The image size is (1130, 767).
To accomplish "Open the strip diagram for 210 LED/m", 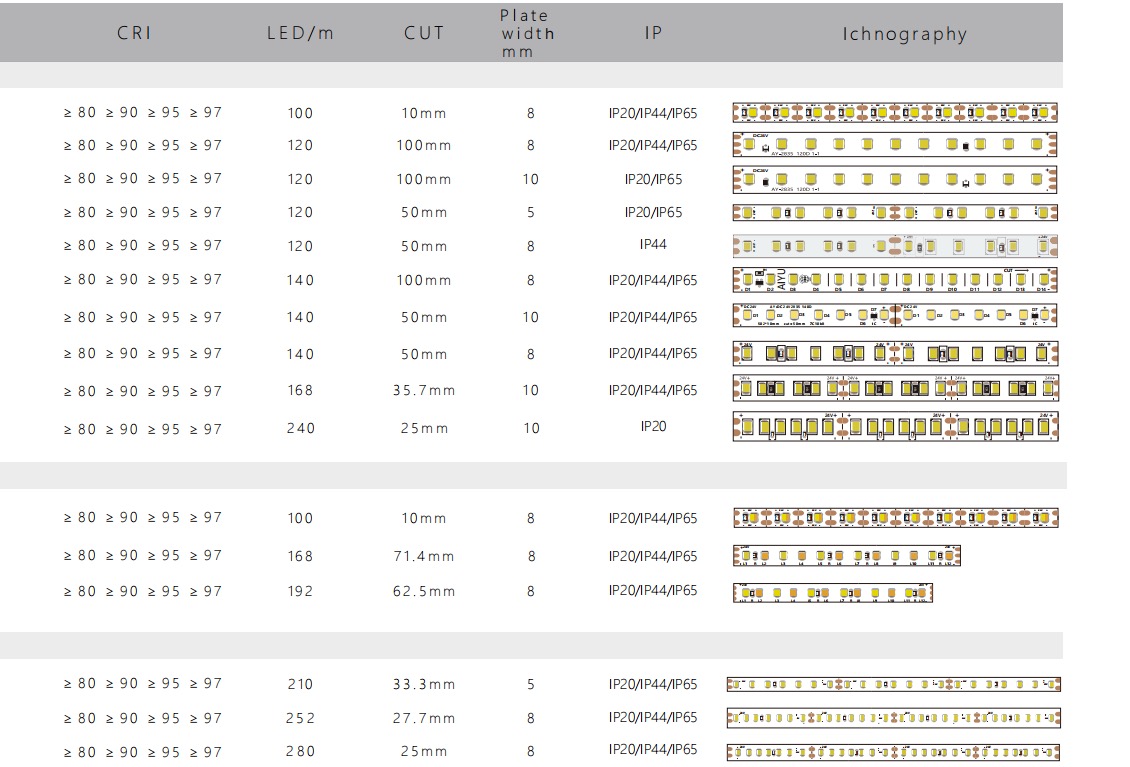I will (x=893, y=685).
